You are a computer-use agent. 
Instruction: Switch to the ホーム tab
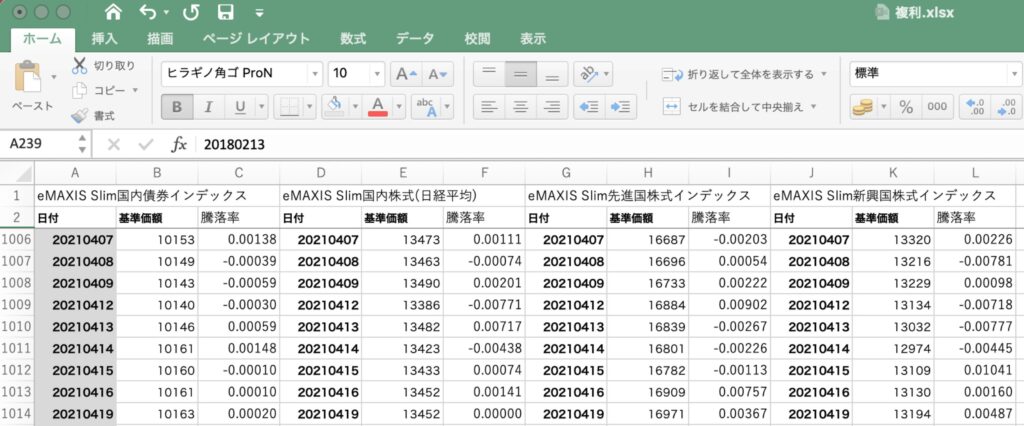pyautogui.click(x=42, y=39)
